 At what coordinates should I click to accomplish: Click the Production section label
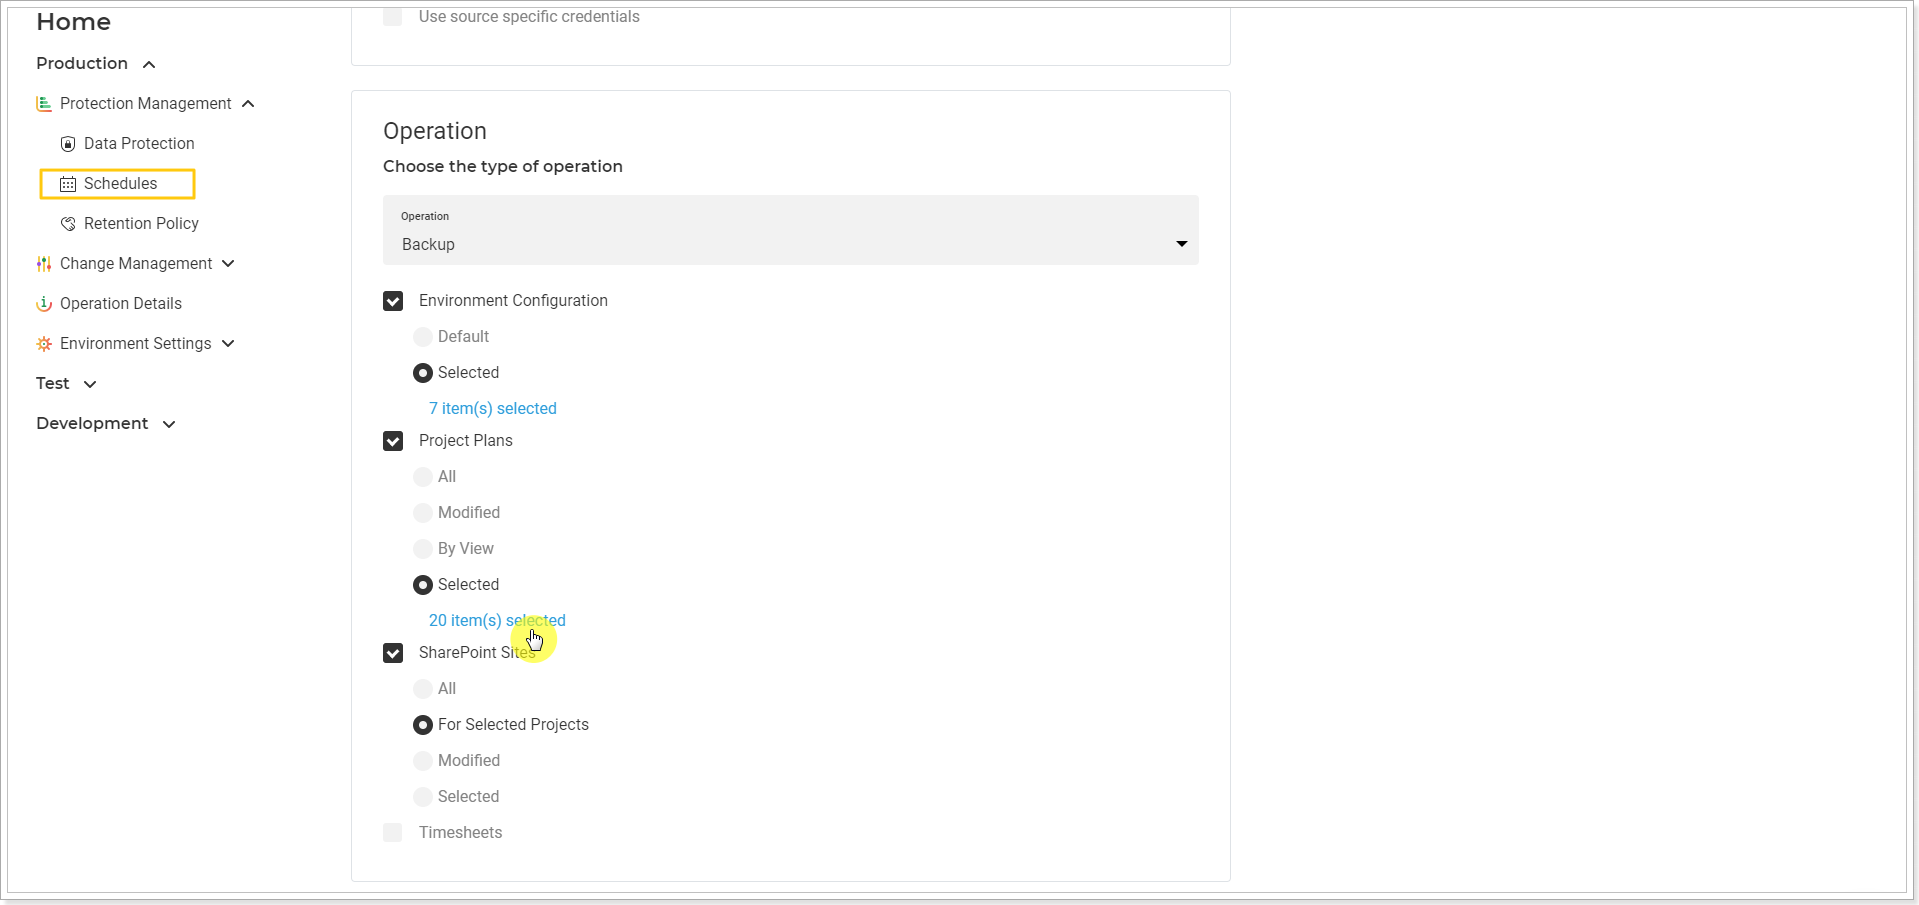82,63
